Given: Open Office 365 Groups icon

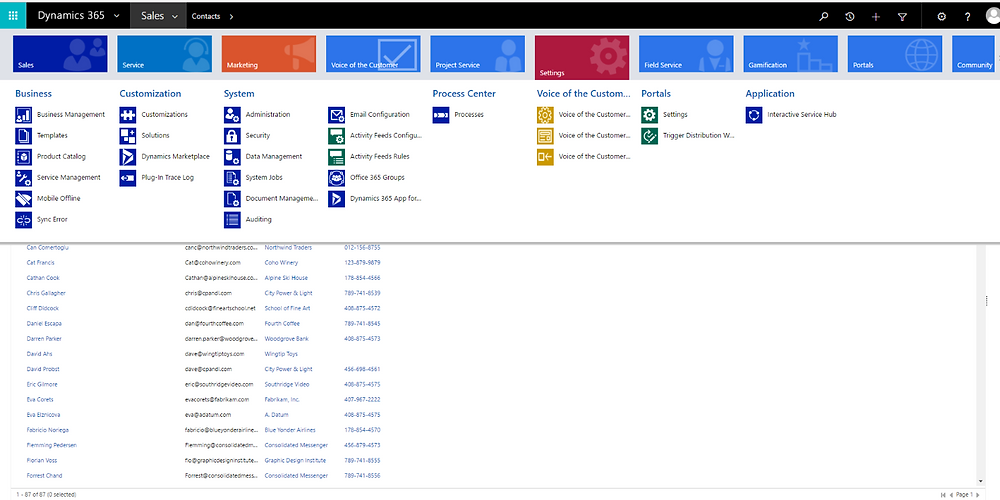Looking at the screenshot, I should click(x=337, y=178).
